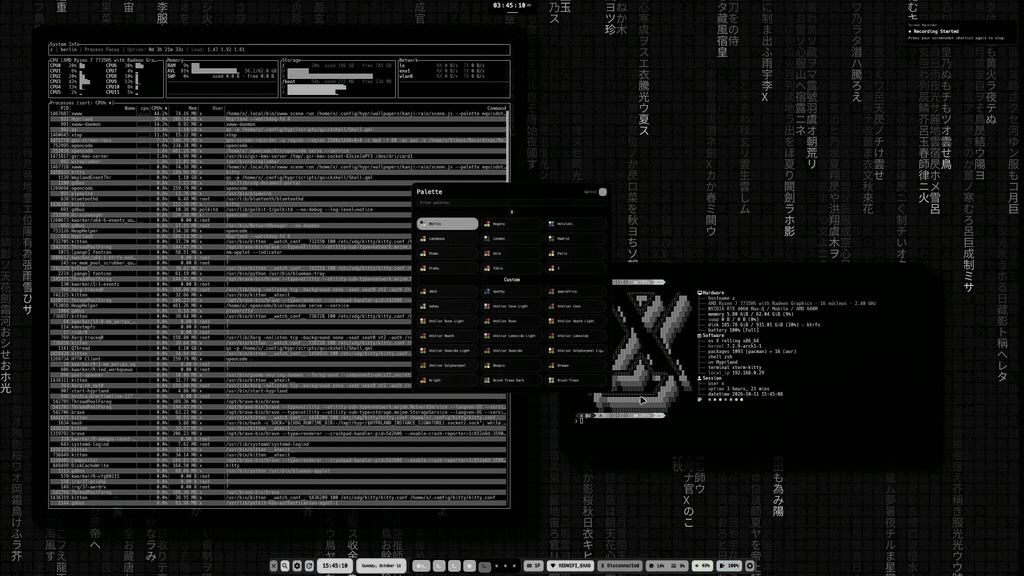Apply the Lahabana palette
This screenshot has width=1024, height=576.
tap(447, 238)
